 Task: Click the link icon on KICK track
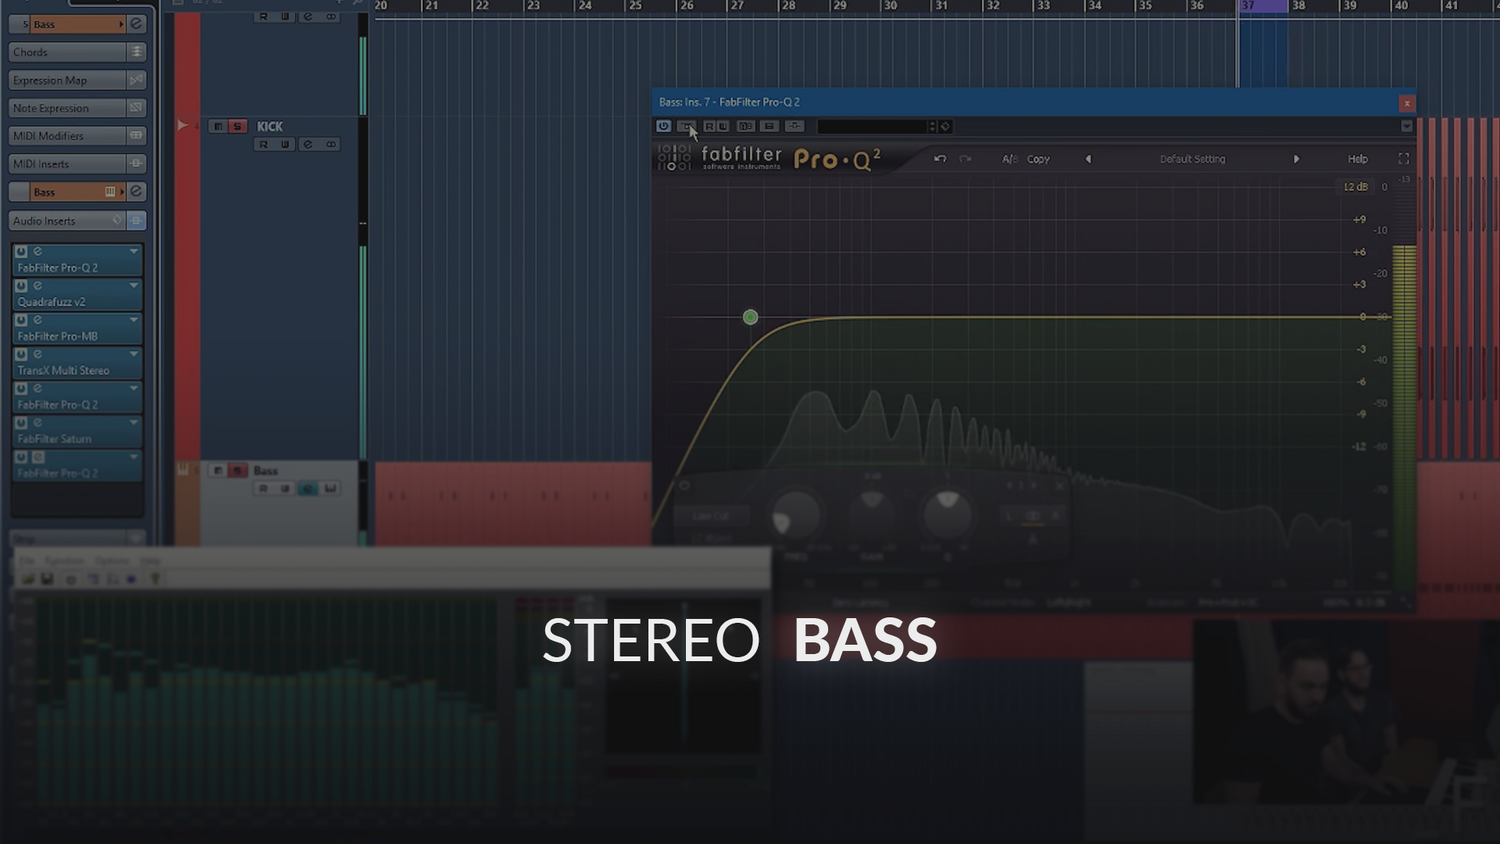click(x=331, y=144)
